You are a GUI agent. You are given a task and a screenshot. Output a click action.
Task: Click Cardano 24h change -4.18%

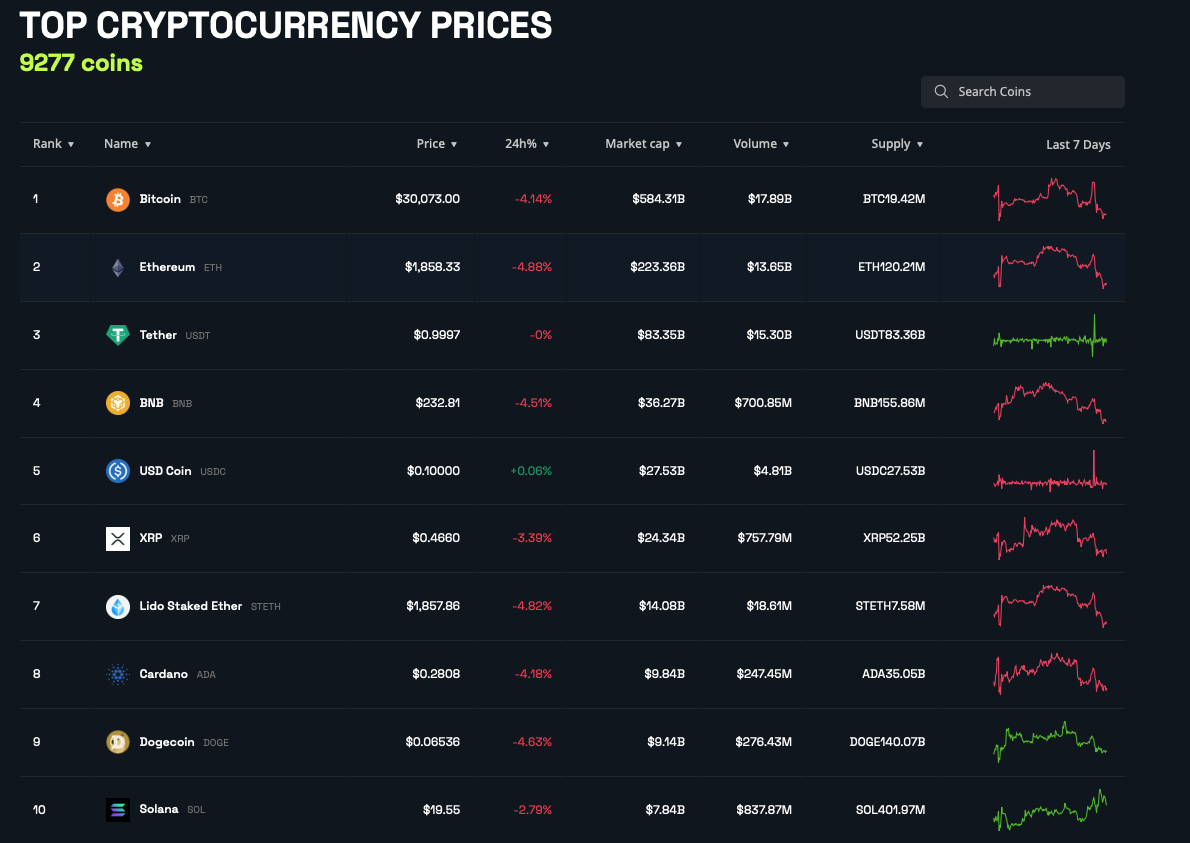pyautogui.click(x=533, y=674)
